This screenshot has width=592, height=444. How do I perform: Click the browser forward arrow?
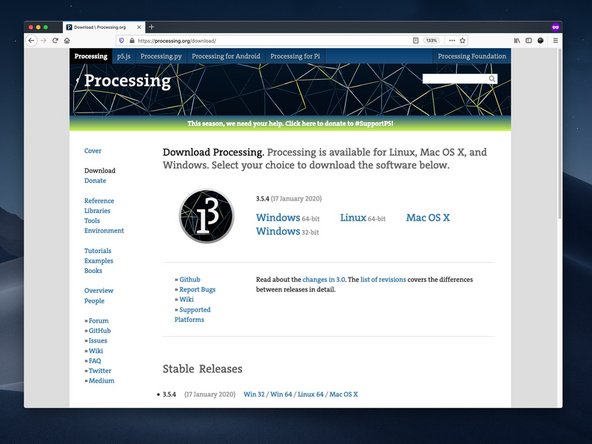(x=43, y=40)
